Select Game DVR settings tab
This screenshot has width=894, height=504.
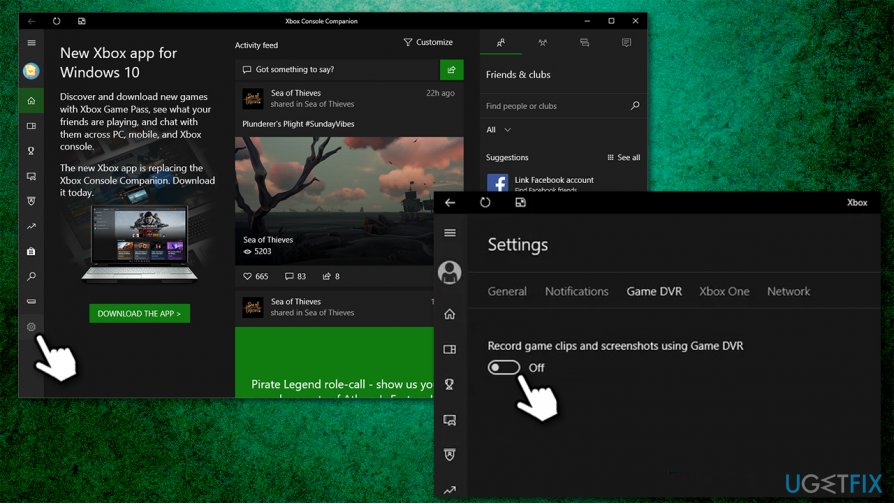tap(654, 291)
